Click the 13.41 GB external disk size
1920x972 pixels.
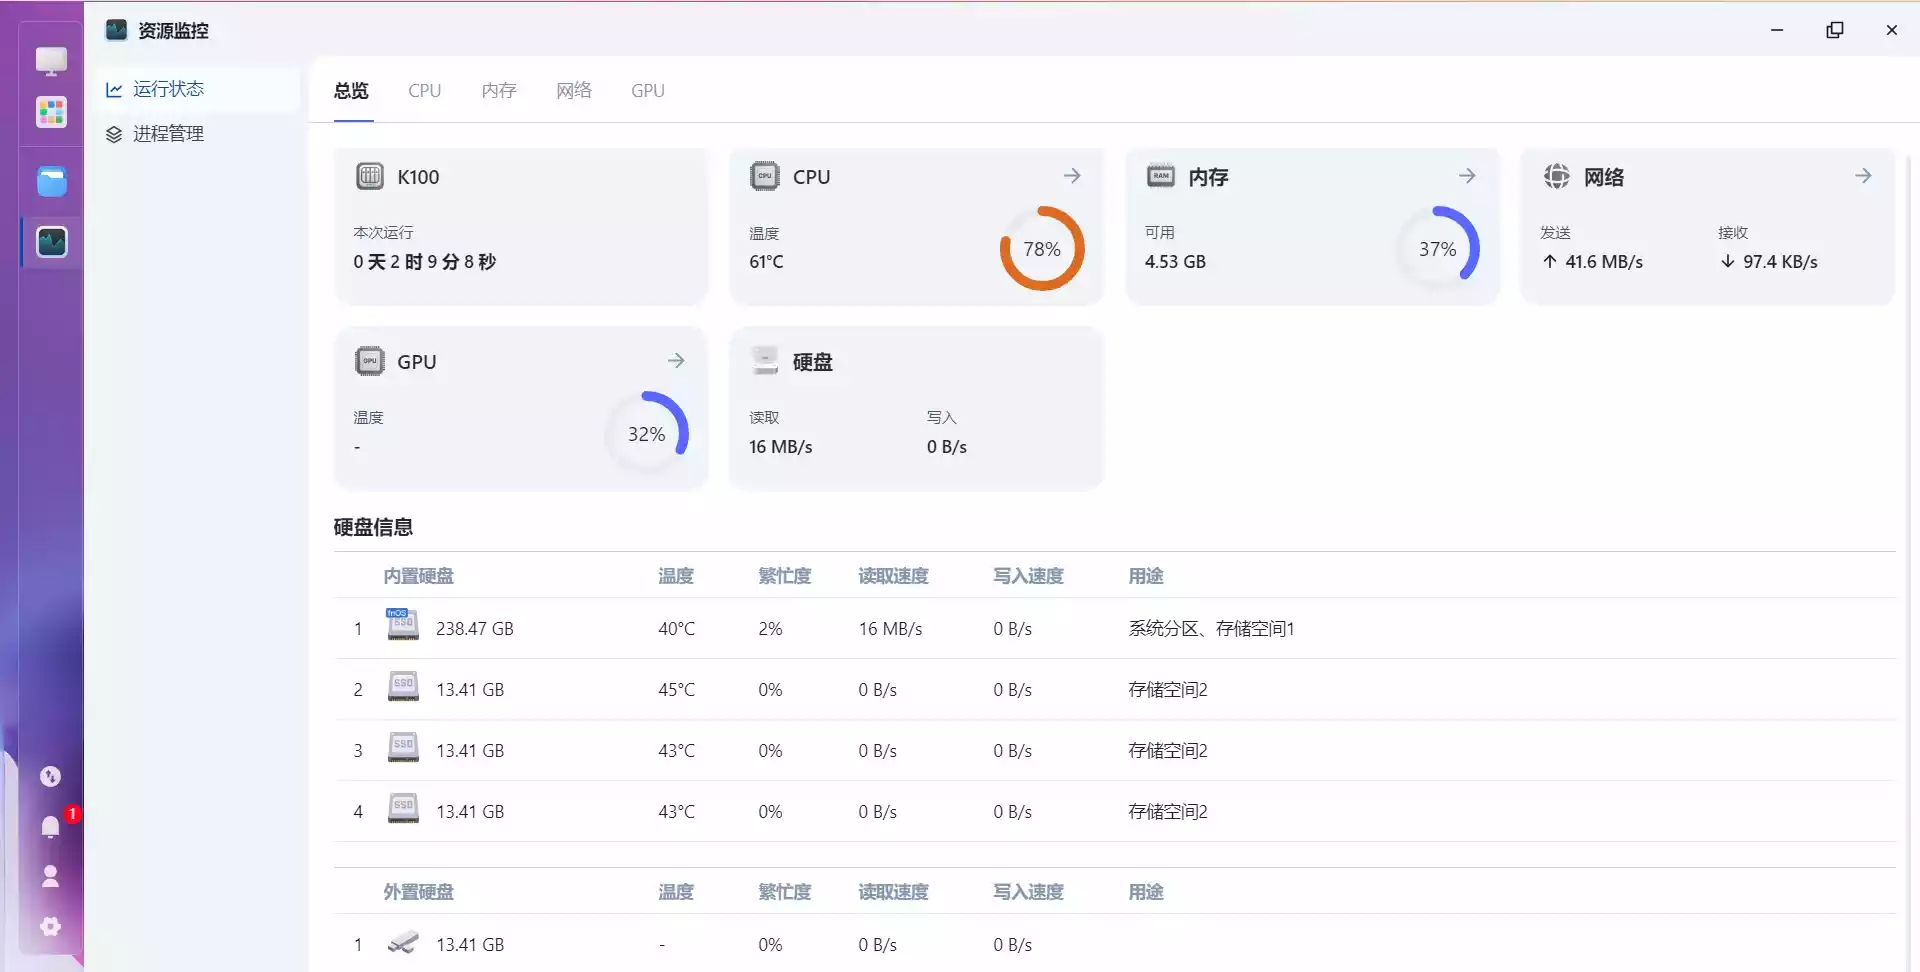tap(470, 945)
